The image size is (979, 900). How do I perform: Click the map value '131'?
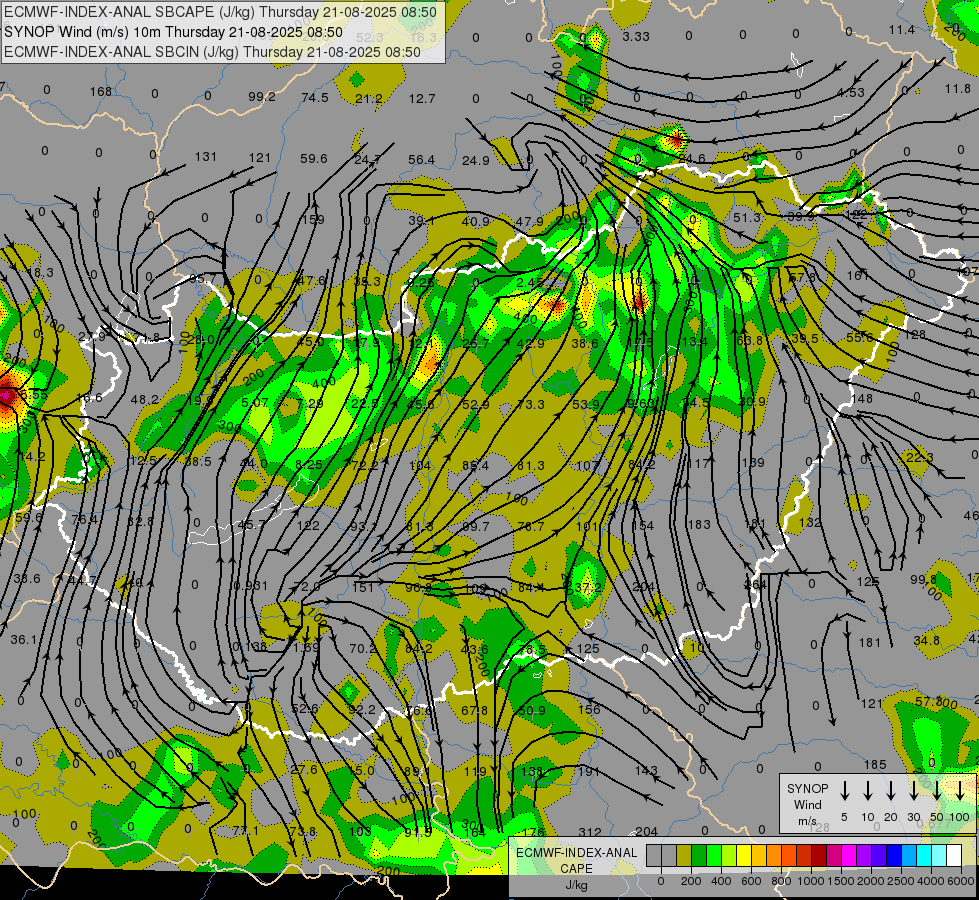pos(206,157)
